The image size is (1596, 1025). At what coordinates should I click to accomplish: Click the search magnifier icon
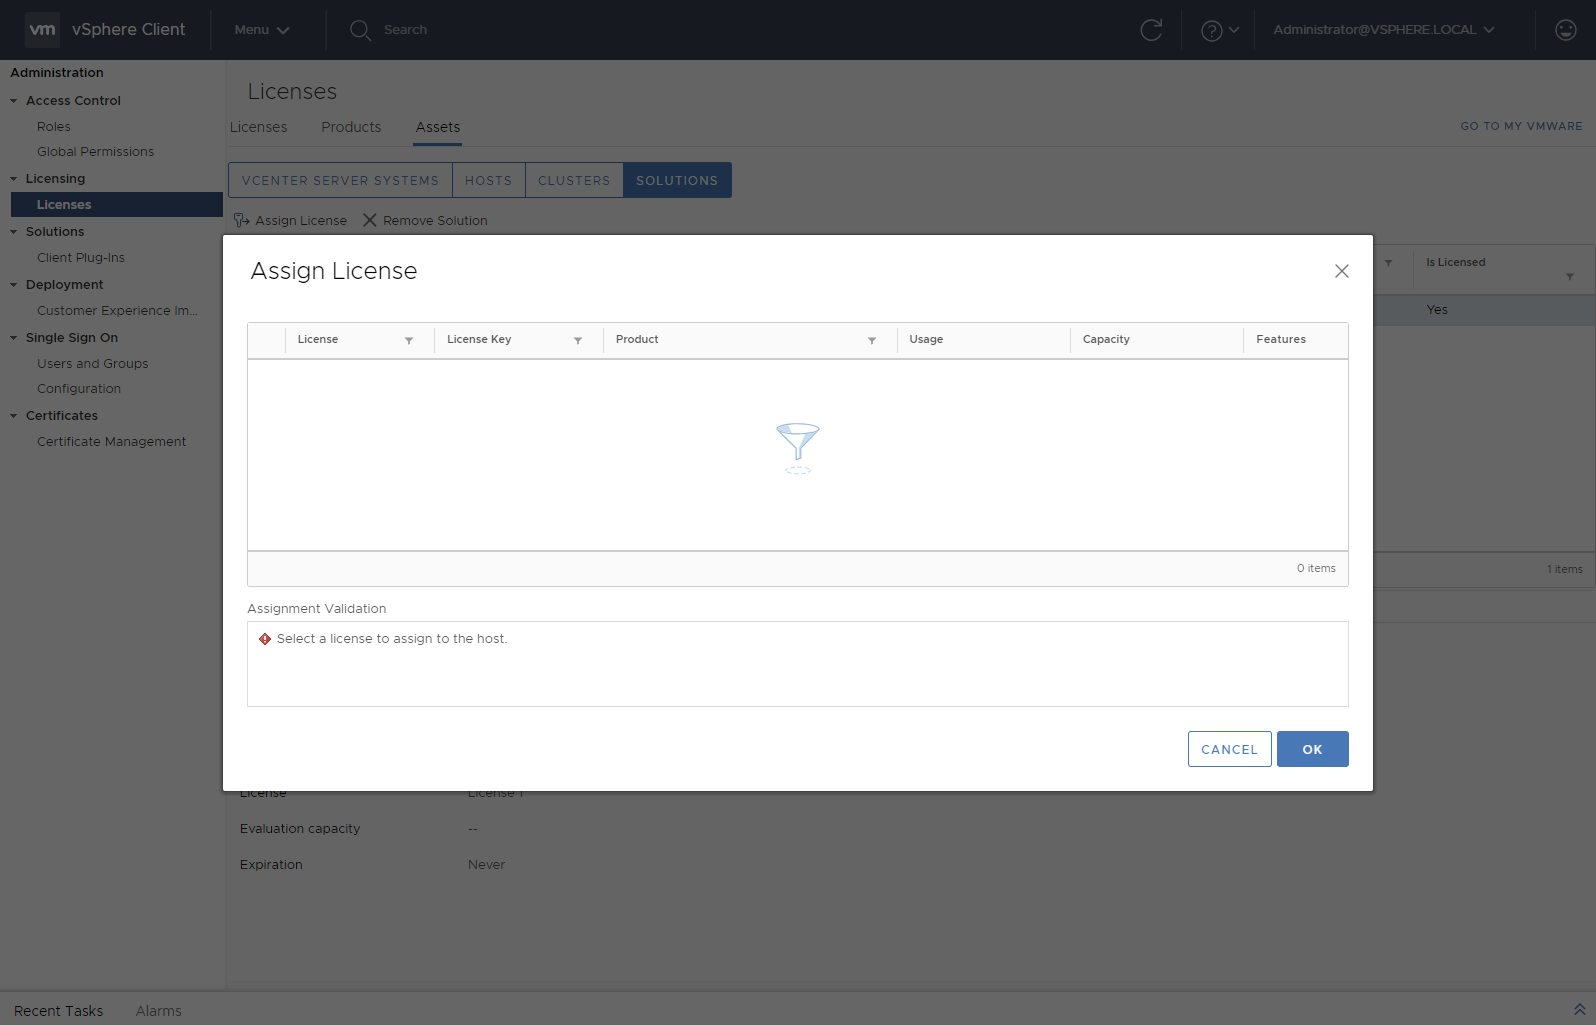pyautogui.click(x=360, y=30)
